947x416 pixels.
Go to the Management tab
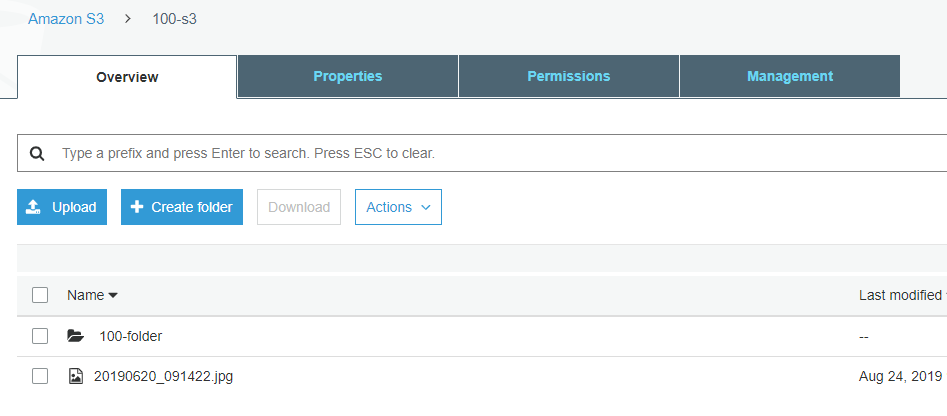pos(790,76)
